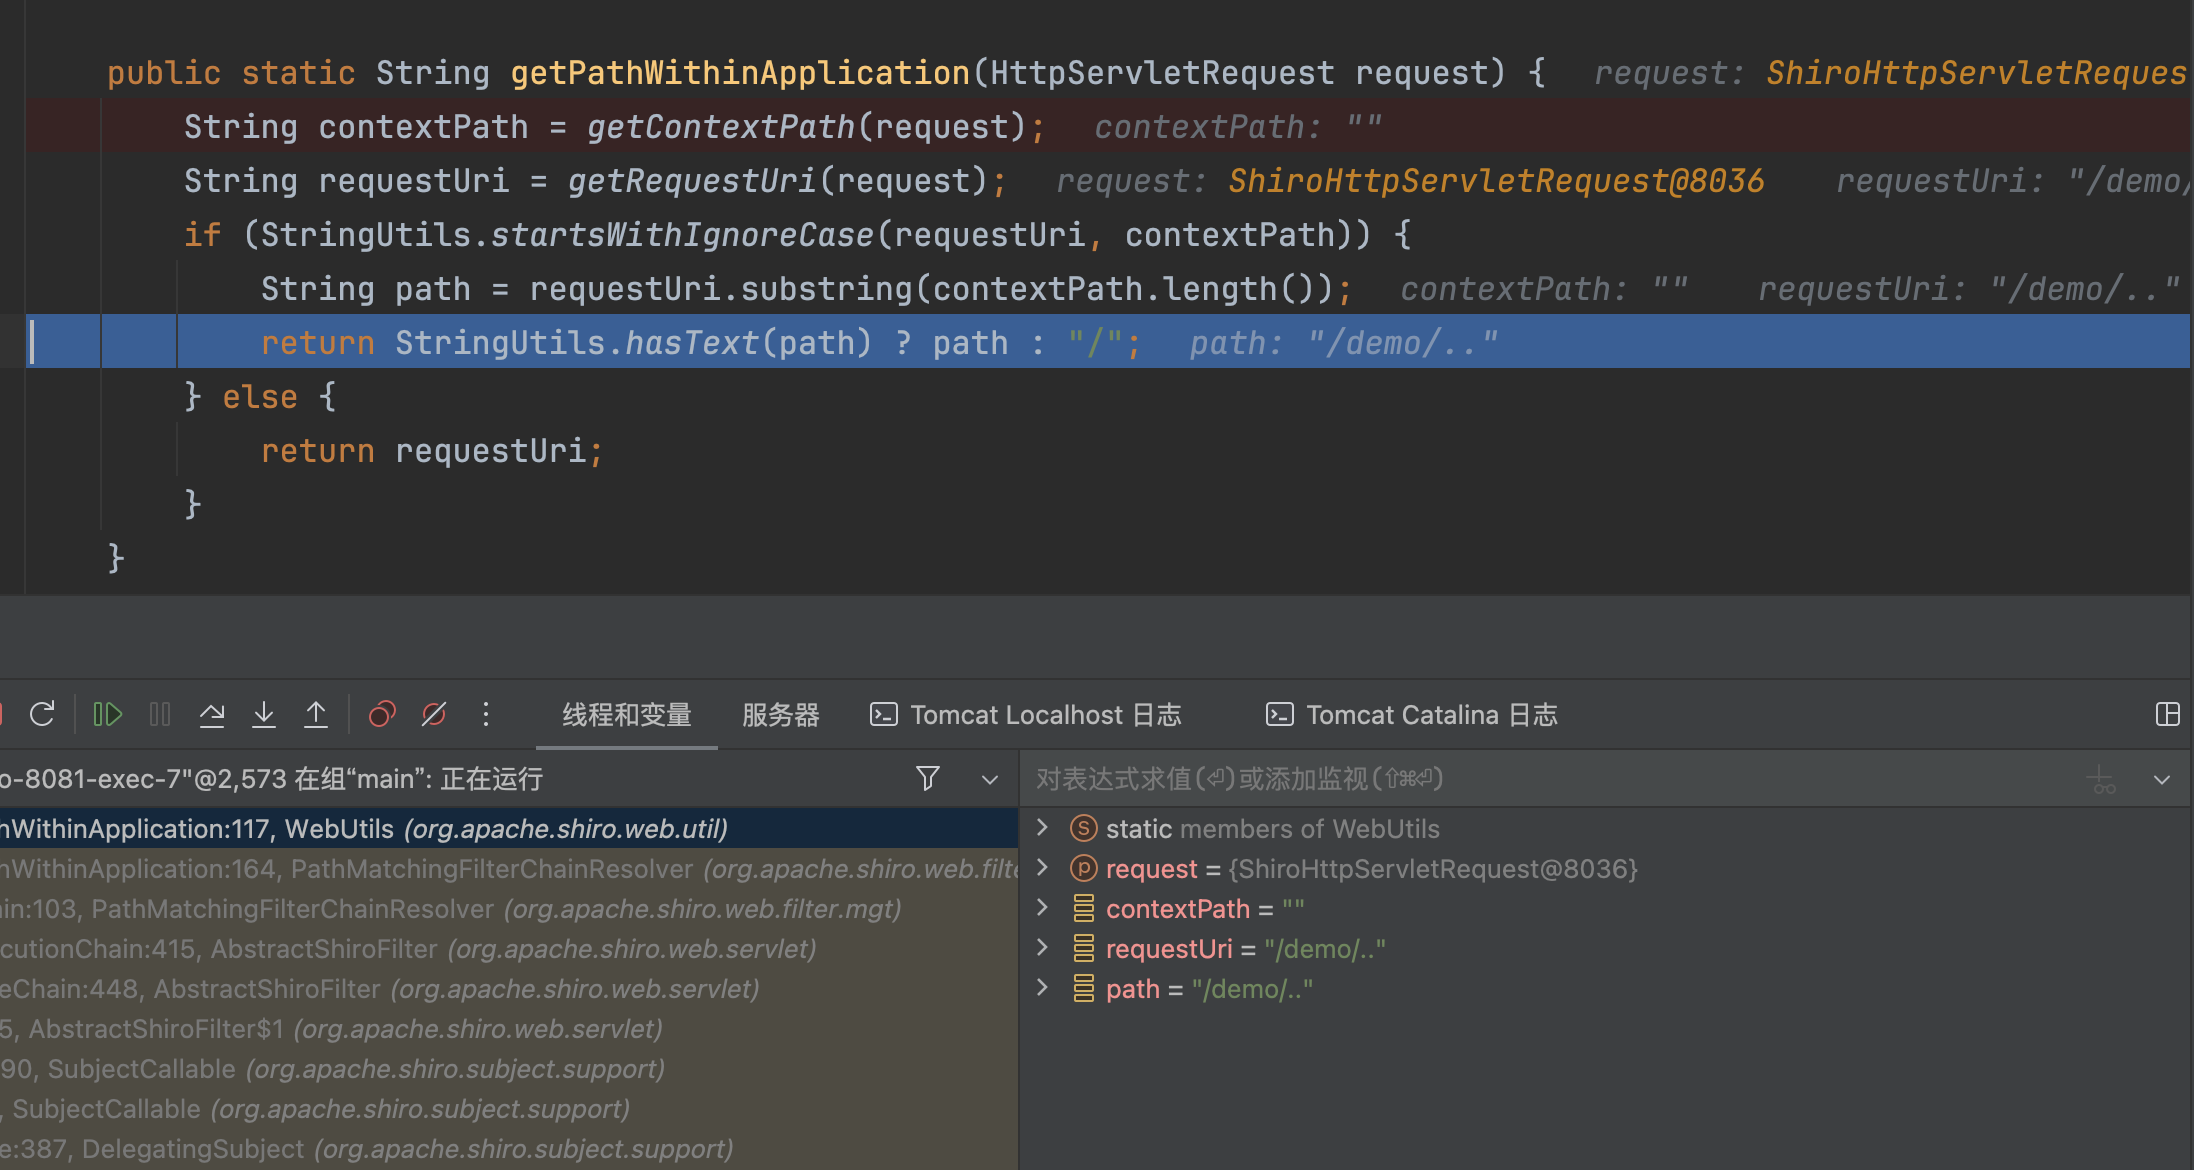Open the debugger more actions menu
The height and width of the screenshot is (1170, 2194).
tap(486, 714)
